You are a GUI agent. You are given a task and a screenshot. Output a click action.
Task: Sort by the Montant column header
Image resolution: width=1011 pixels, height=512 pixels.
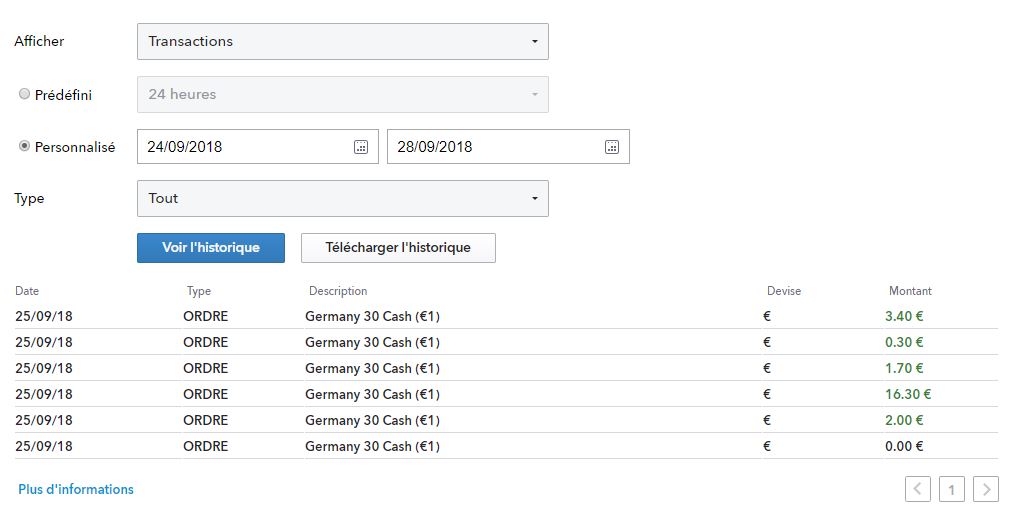coord(910,291)
